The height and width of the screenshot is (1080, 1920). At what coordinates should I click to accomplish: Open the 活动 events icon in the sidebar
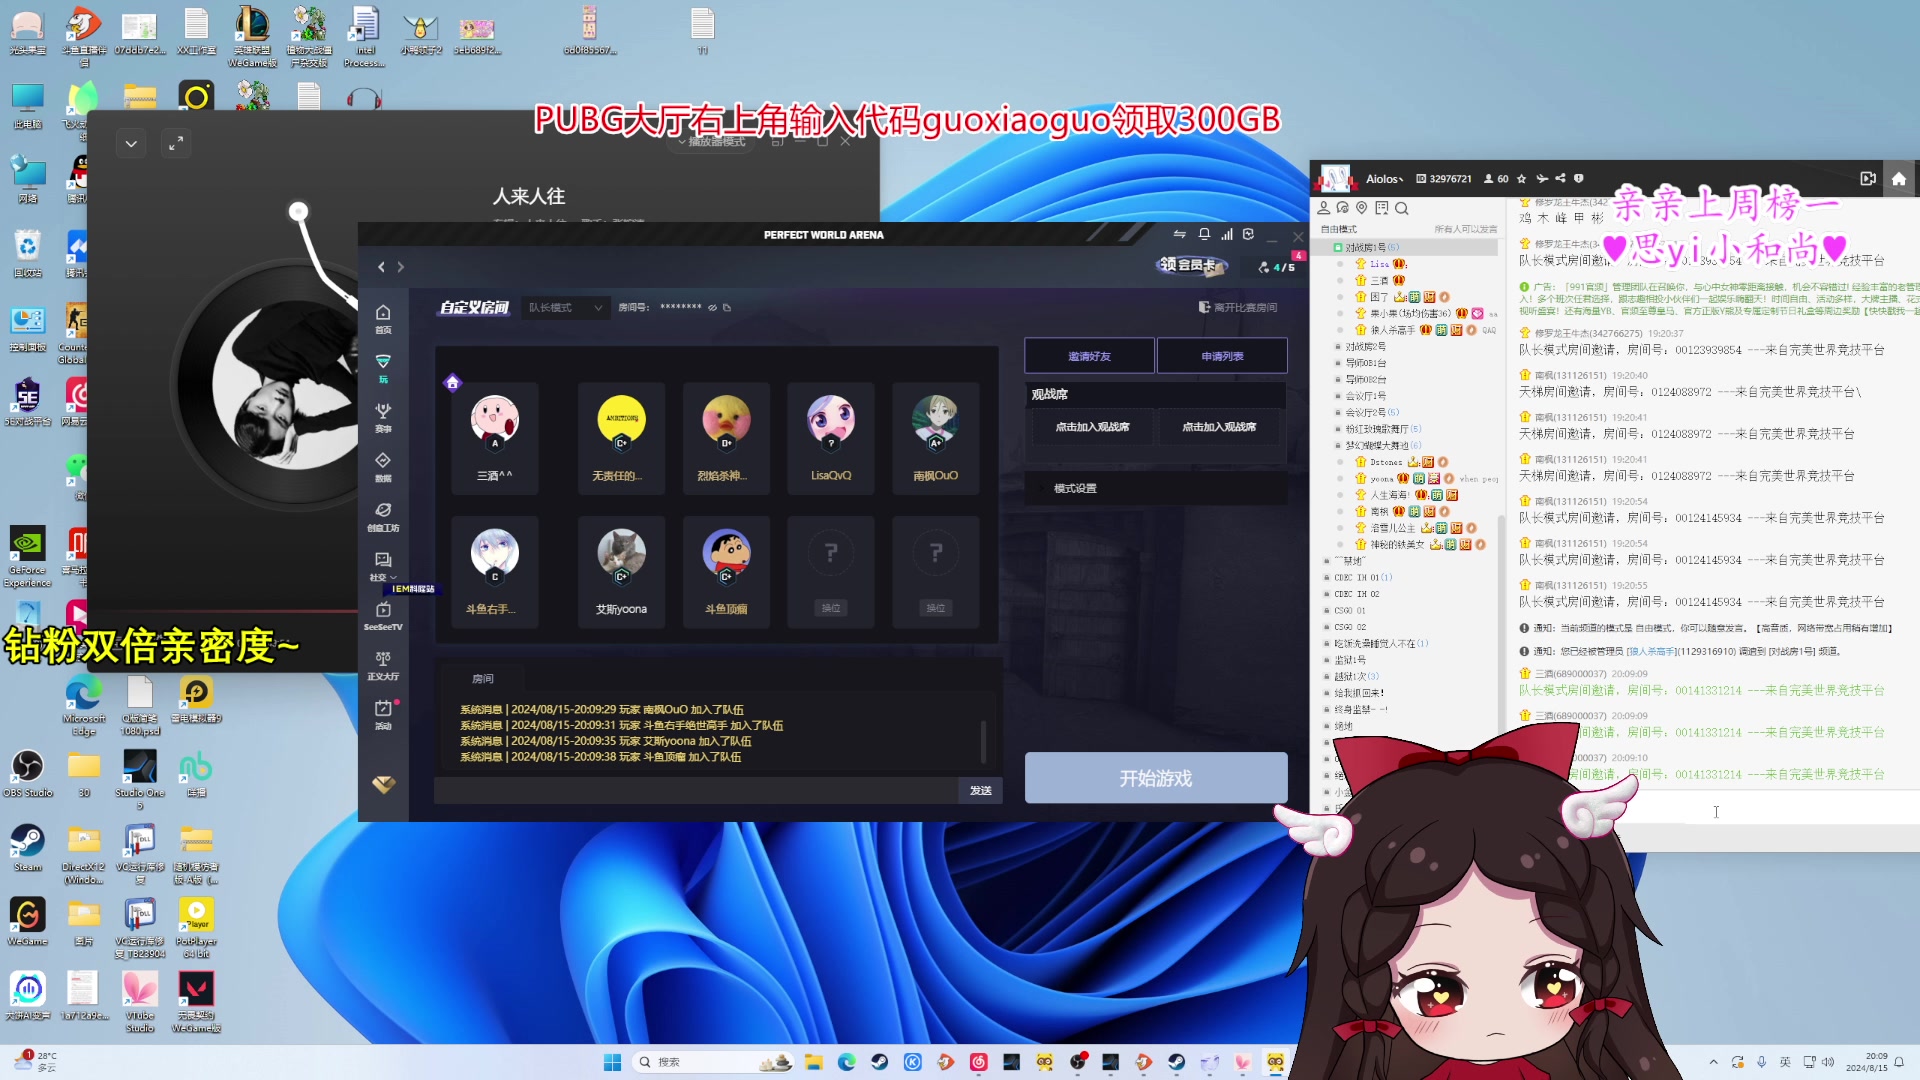tap(383, 714)
